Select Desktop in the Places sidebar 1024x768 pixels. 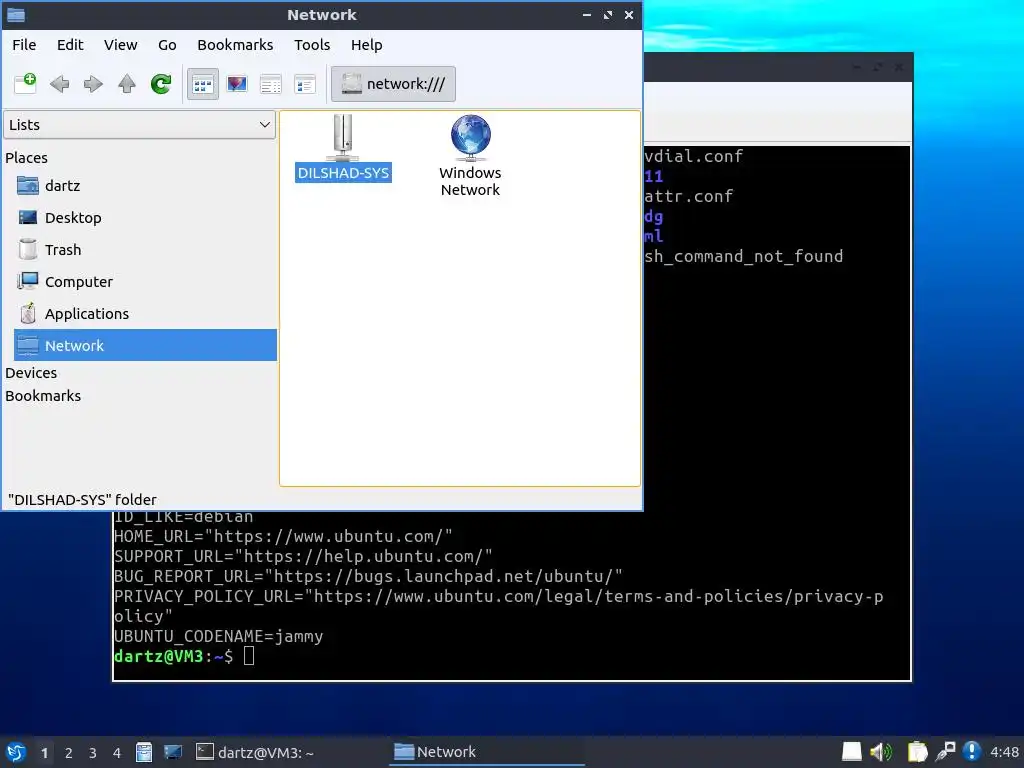[145, 217]
